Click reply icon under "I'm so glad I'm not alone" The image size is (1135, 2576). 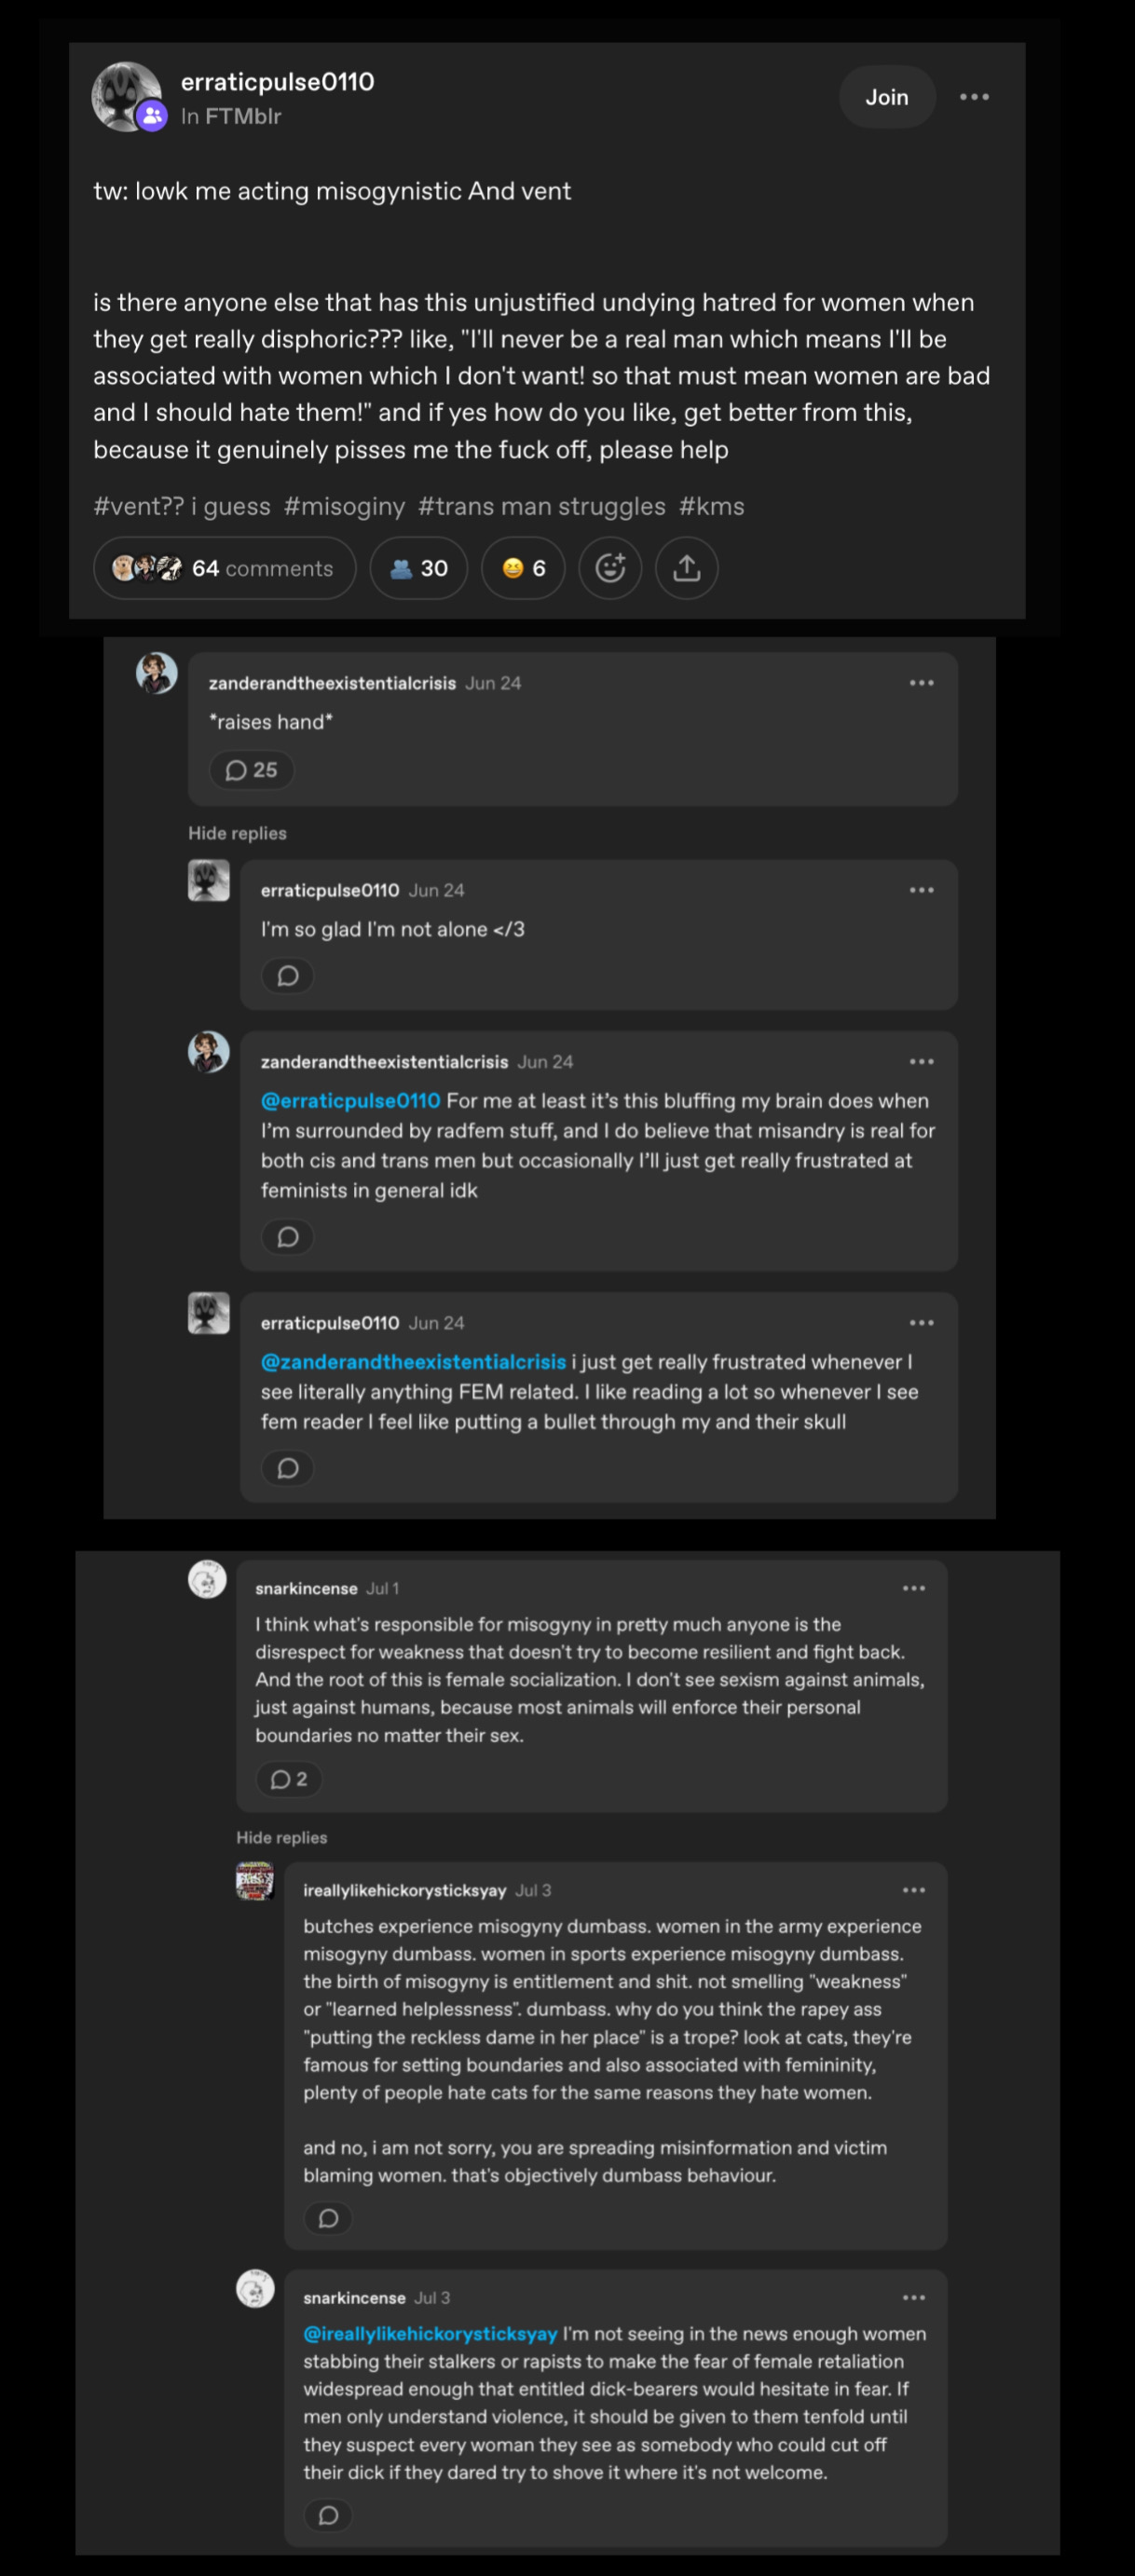288,976
